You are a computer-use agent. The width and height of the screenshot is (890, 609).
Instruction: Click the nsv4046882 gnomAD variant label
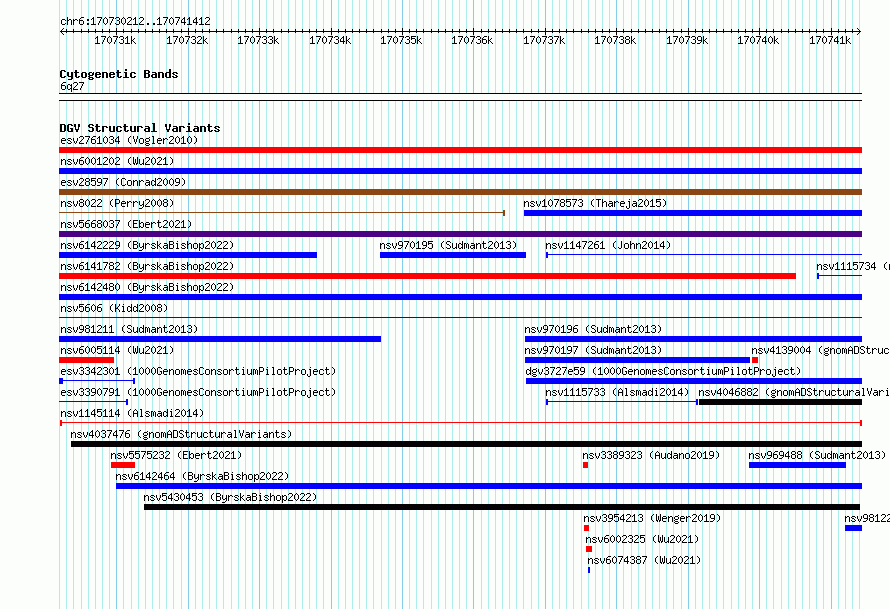794,392
